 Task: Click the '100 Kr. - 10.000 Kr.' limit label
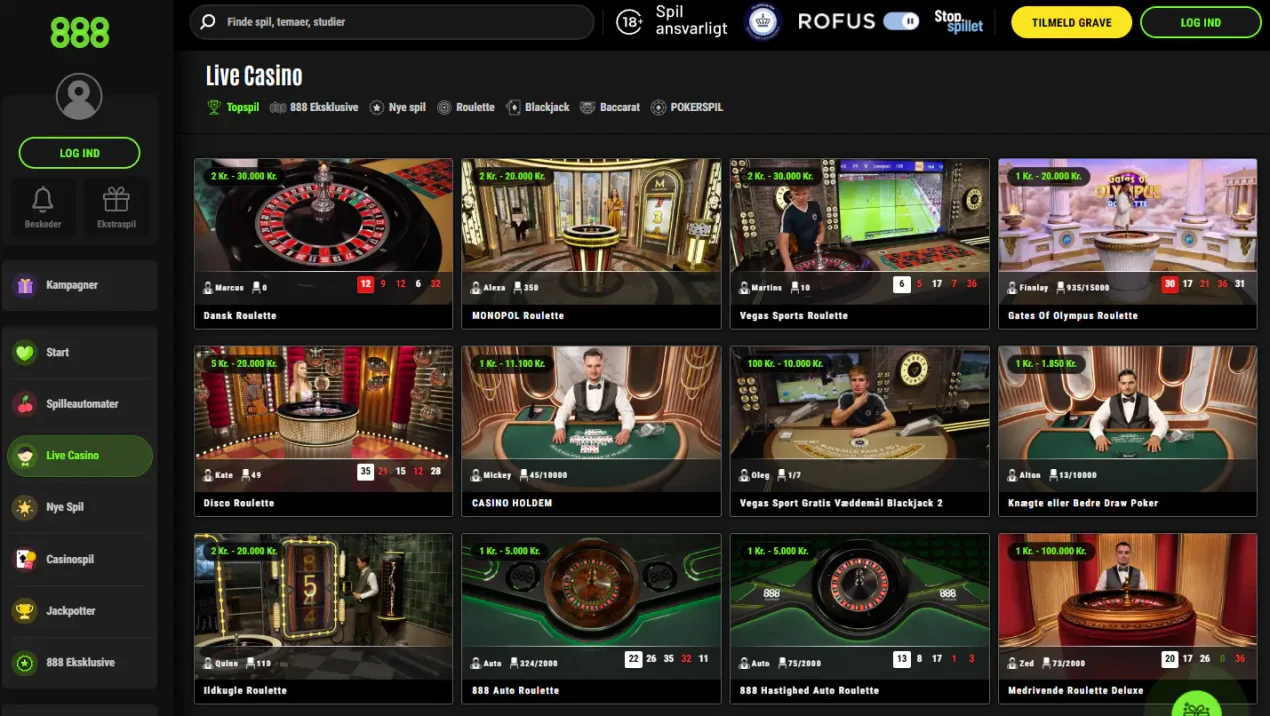(783, 363)
